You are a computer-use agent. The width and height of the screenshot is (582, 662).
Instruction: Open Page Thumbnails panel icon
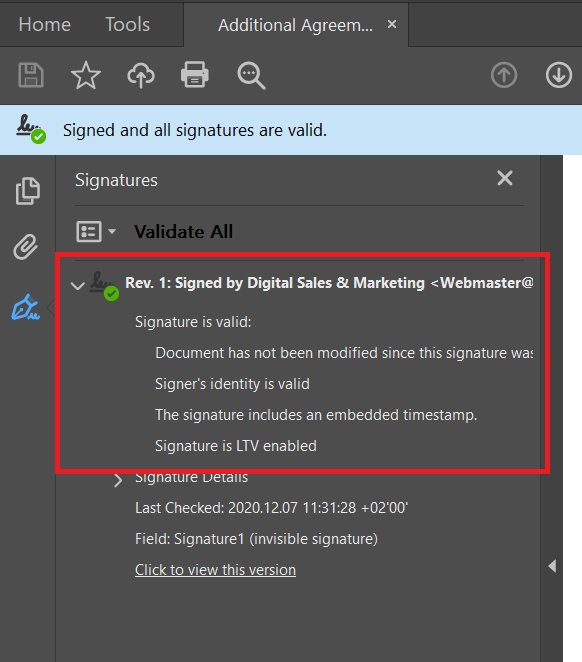28,191
